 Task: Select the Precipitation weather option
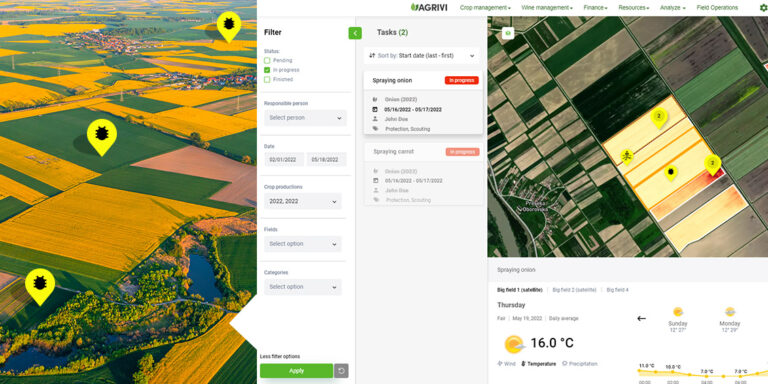point(579,364)
